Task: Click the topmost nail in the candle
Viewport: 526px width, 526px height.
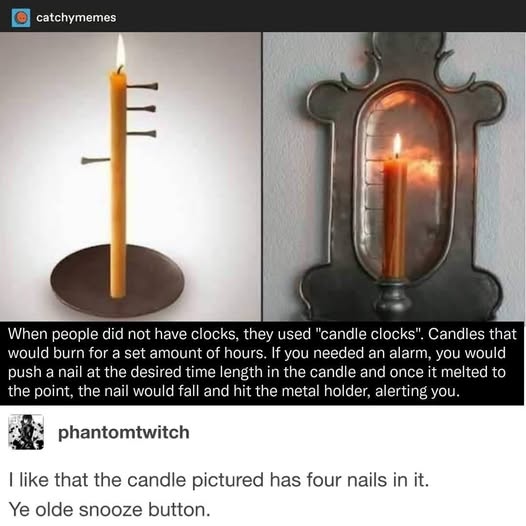Action: coord(142,86)
